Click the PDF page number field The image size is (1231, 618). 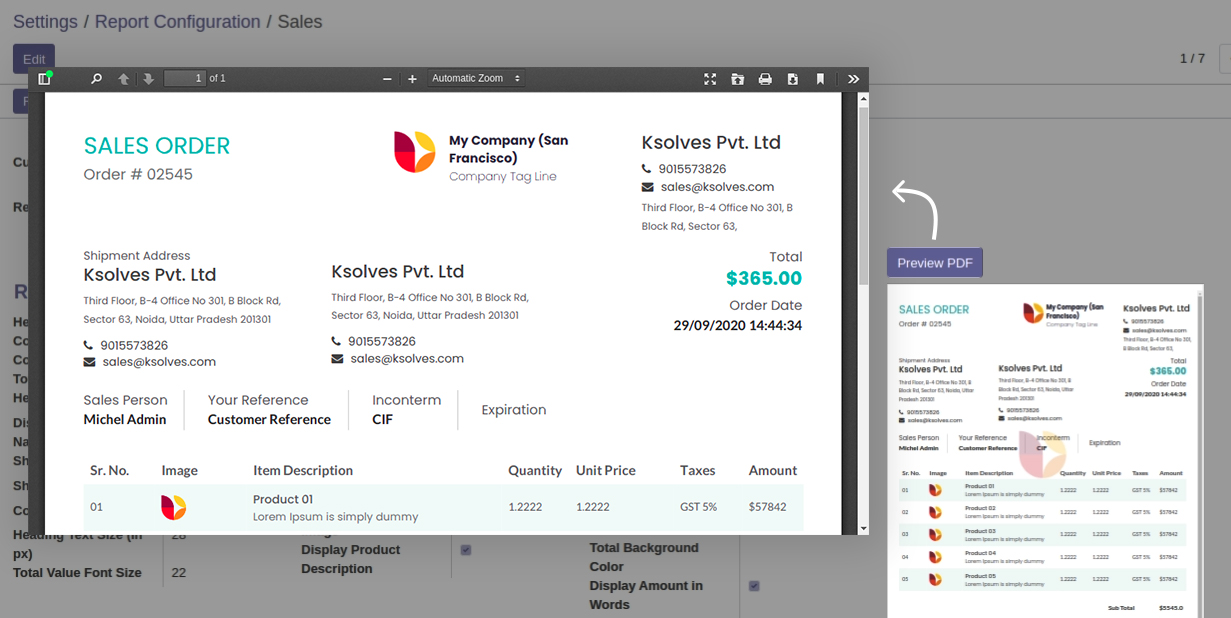point(185,78)
